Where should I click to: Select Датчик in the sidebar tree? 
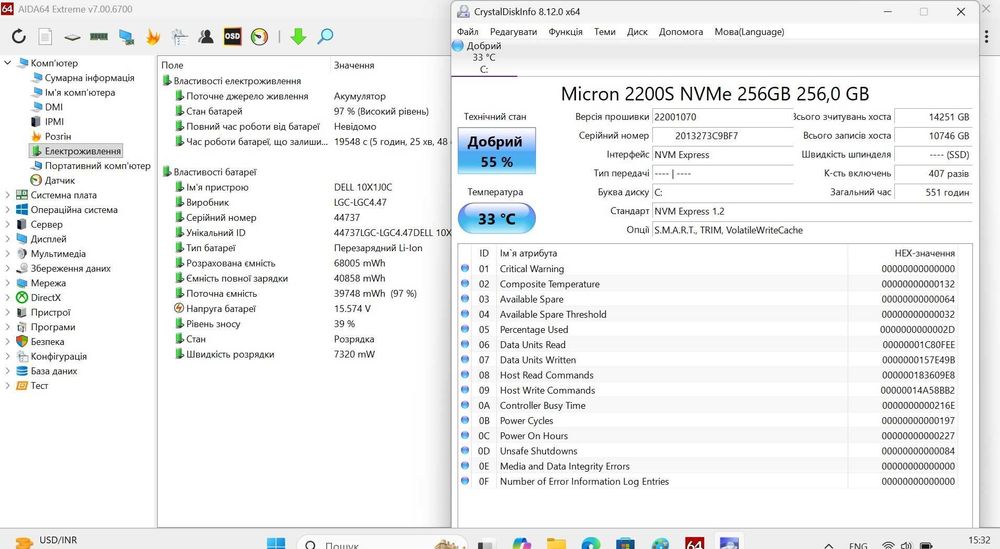coord(59,180)
